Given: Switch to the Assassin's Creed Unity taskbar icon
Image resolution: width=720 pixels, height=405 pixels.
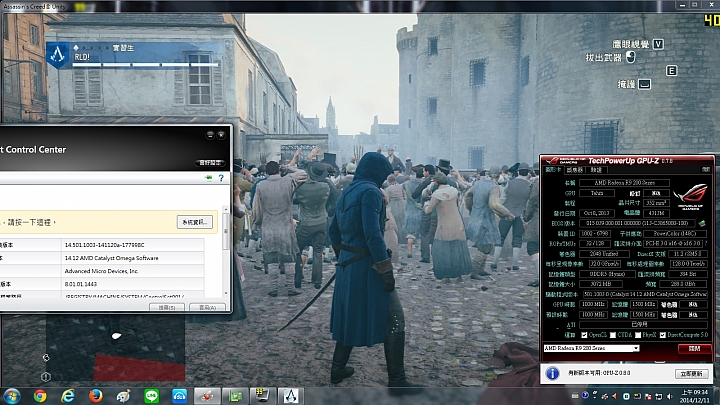Looking at the screenshot, I should pos(290,396).
